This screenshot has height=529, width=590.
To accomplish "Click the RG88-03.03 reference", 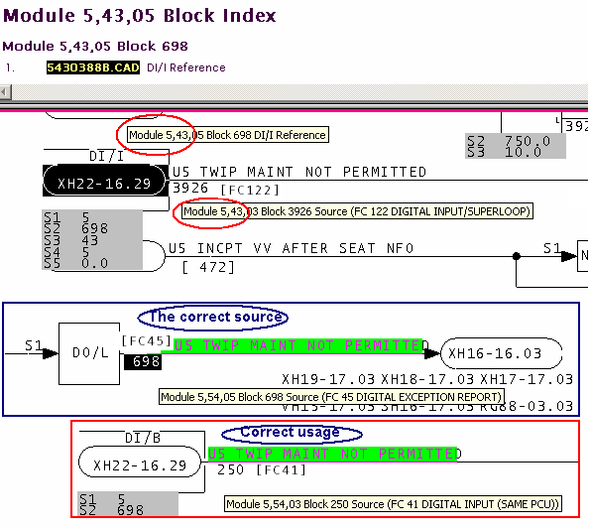I will (x=527, y=406).
